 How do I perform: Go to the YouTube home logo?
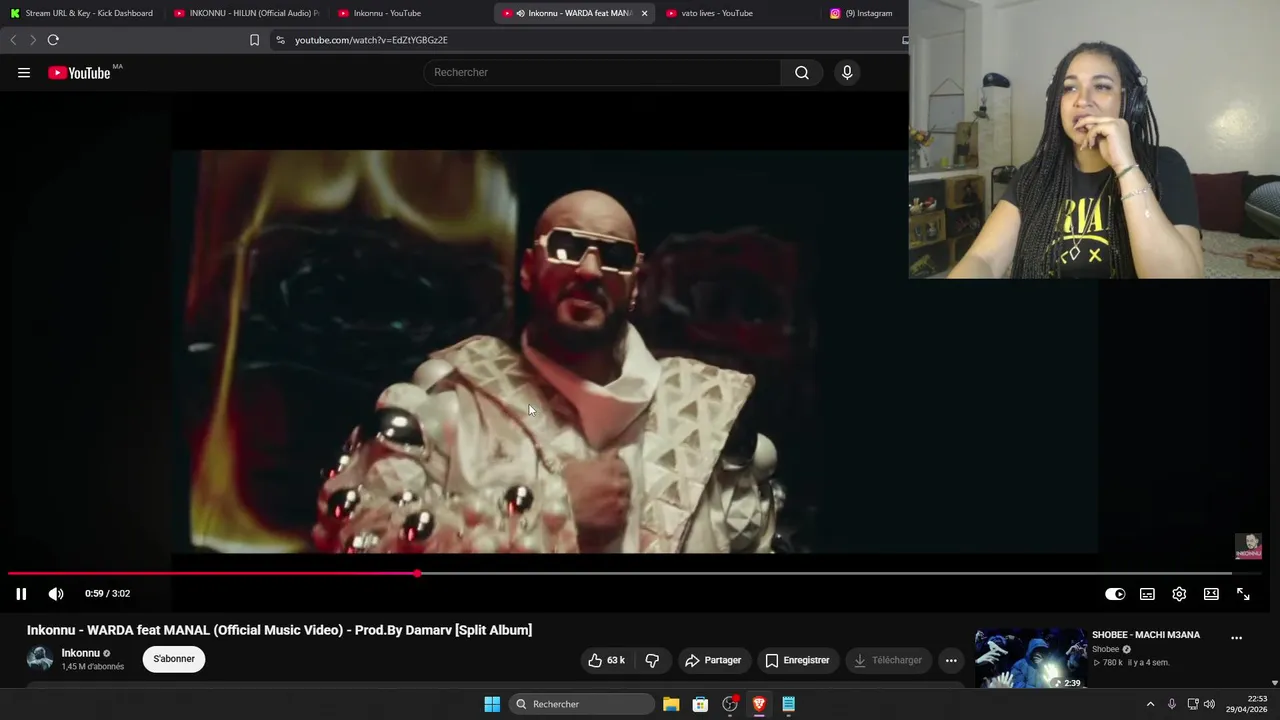click(x=79, y=72)
